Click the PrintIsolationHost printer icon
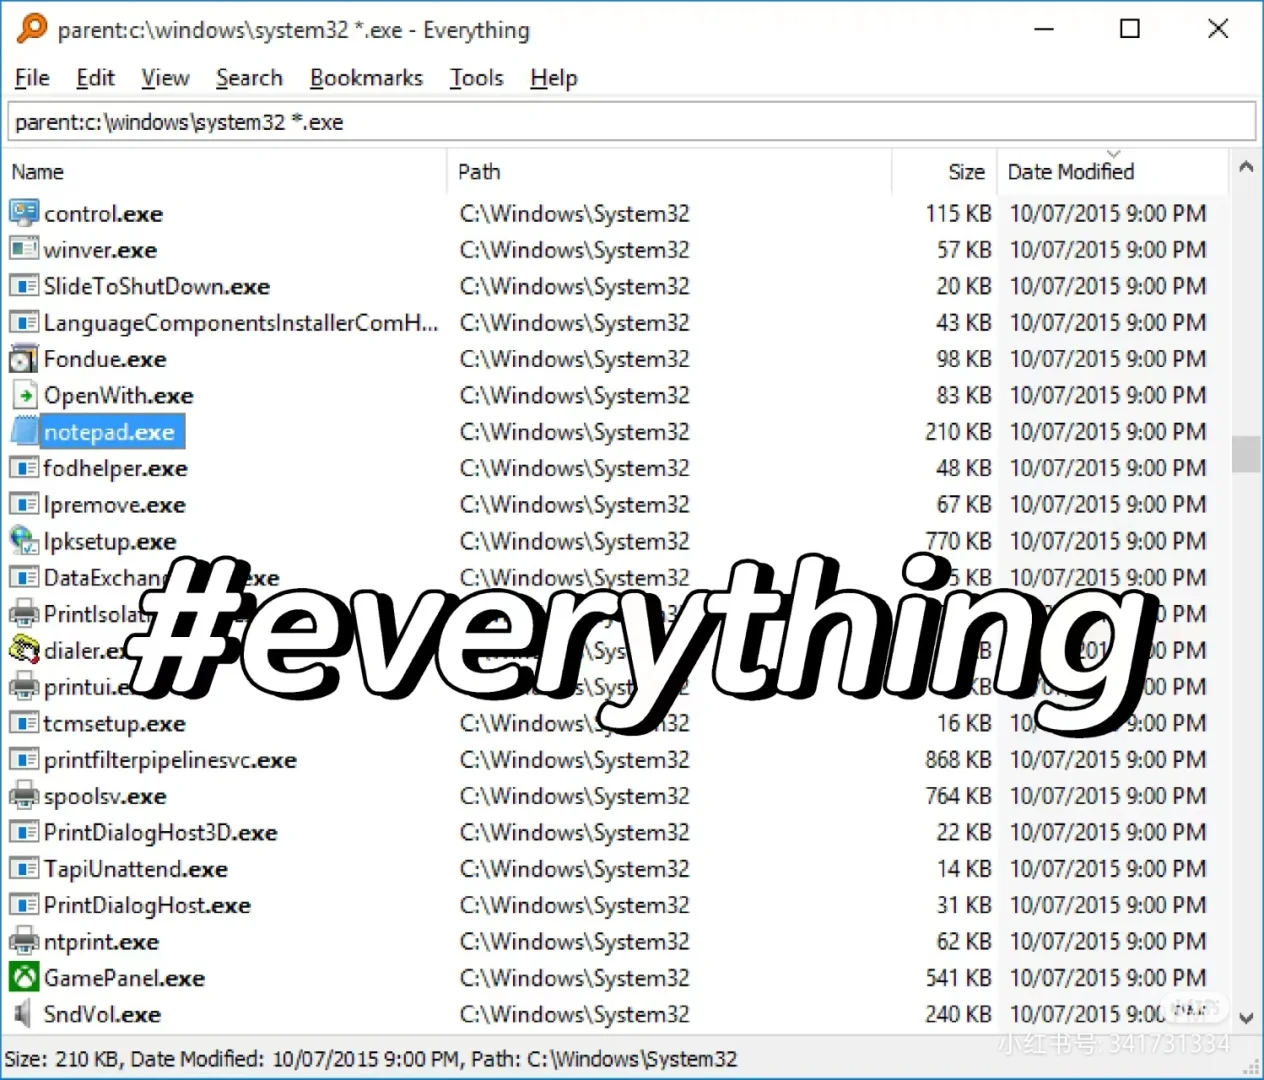 pyautogui.click(x=24, y=614)
